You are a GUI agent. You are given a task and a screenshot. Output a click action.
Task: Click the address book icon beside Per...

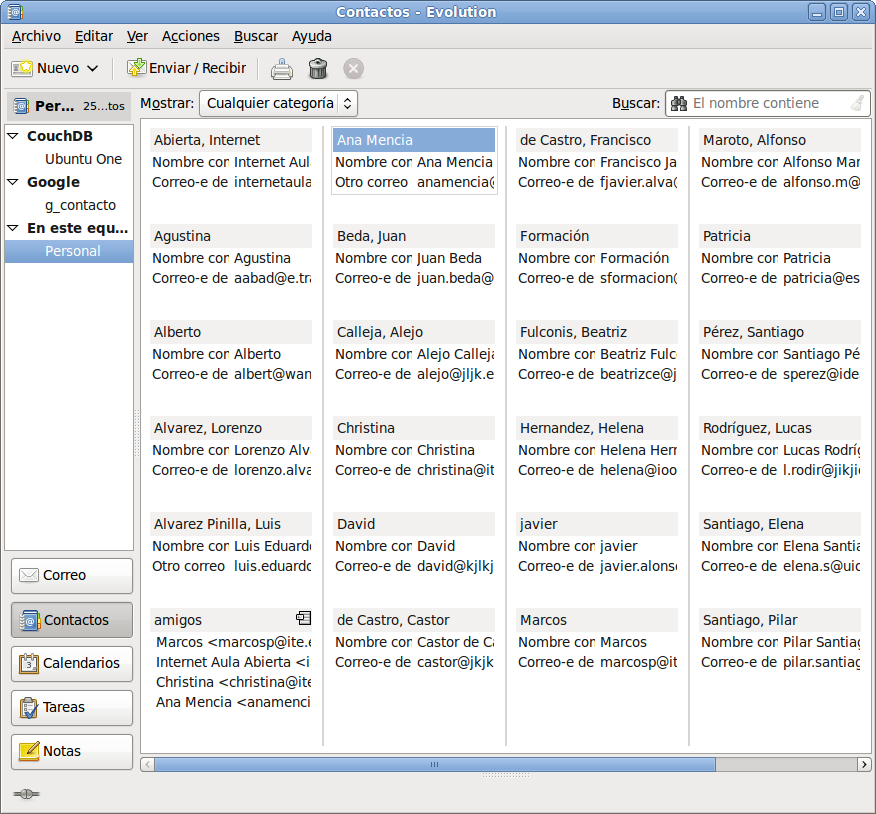(x=21, y=106)
